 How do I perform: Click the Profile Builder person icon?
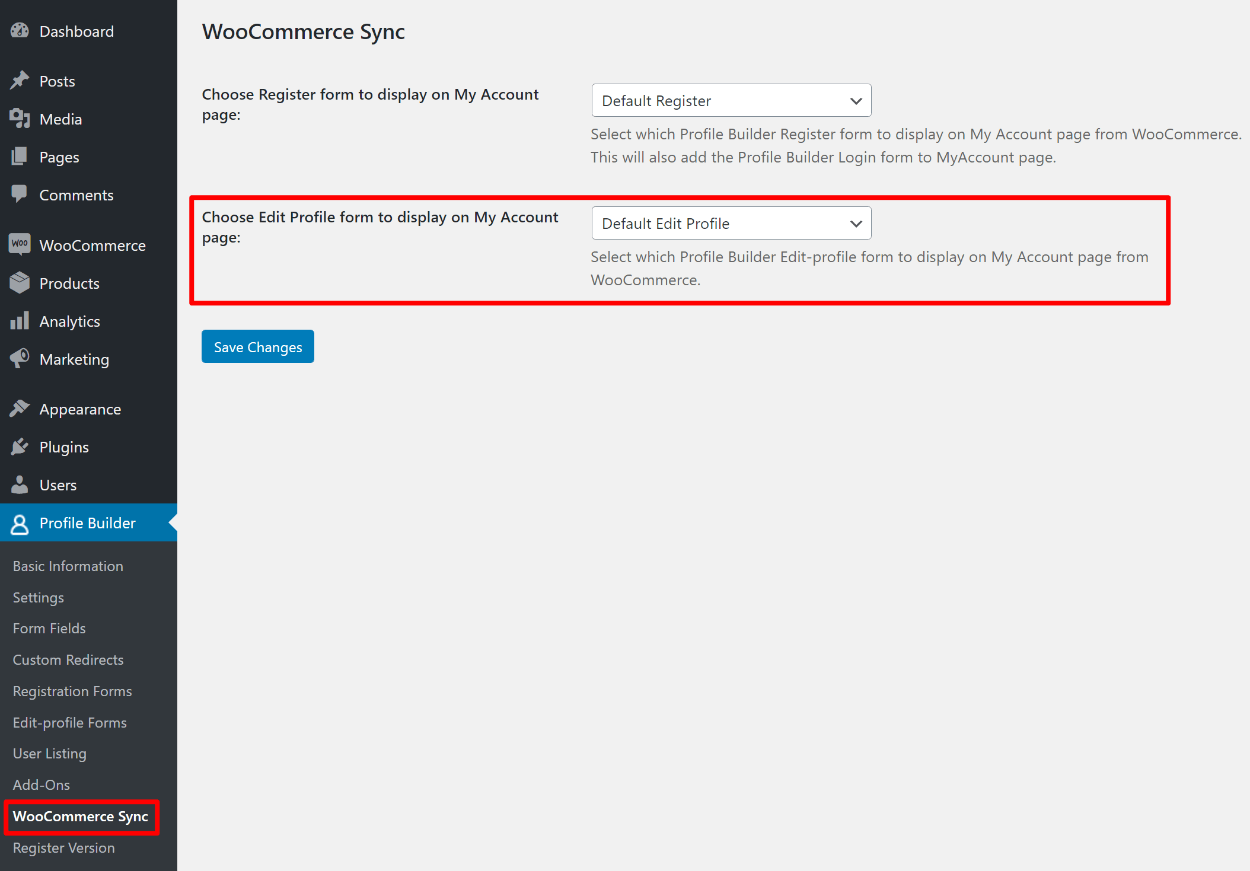(20, 523)
